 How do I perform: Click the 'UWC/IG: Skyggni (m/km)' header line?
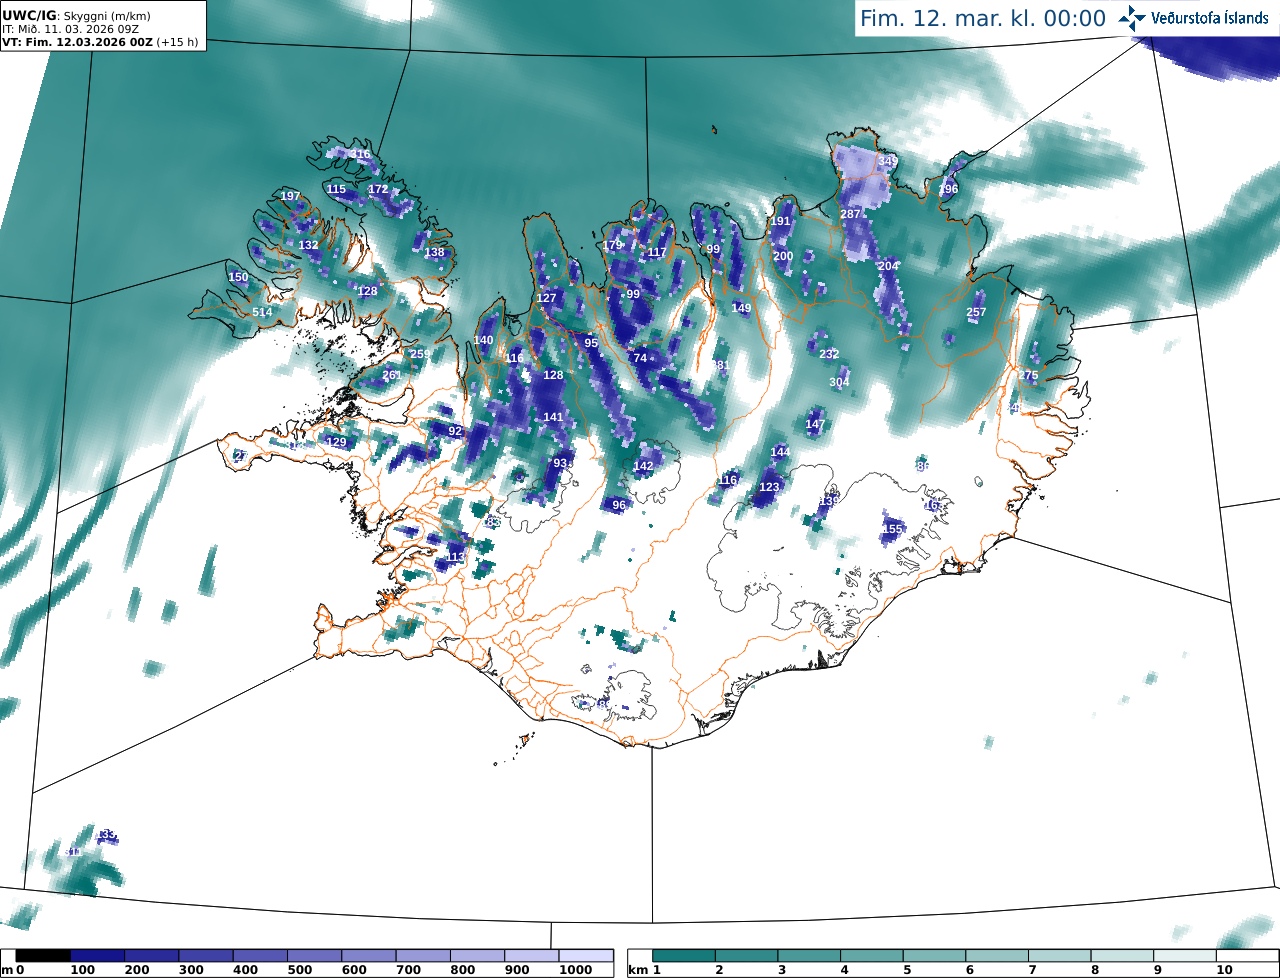[x=76, y=16]
